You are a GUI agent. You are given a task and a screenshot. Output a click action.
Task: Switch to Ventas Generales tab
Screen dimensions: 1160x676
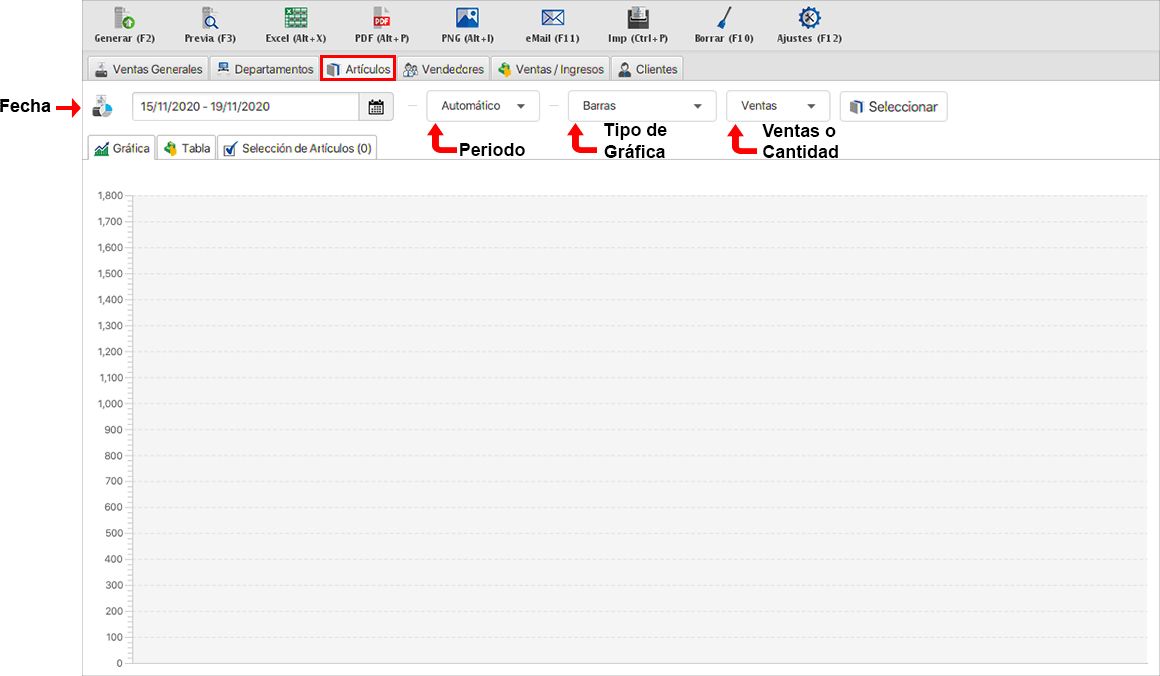point(148,69)
